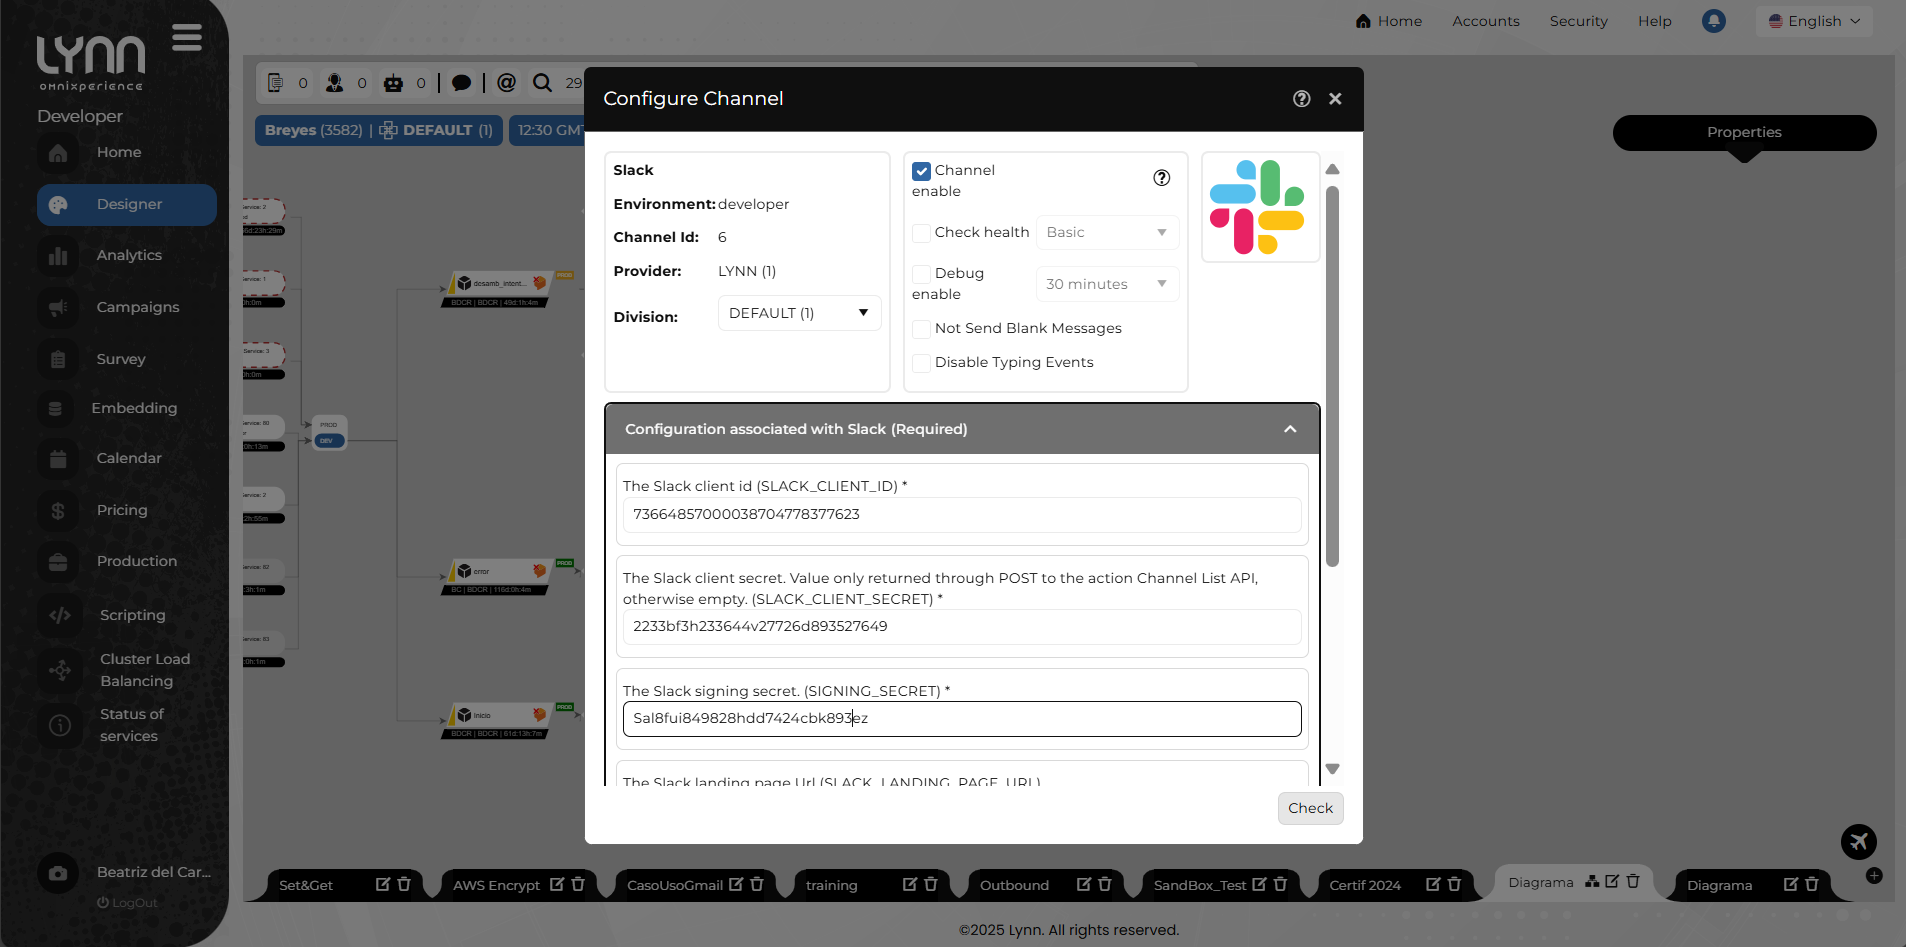Expand the Debug interval 30 minutes dropdown
Screen dimensions: 1906x947
[1106, 284]
